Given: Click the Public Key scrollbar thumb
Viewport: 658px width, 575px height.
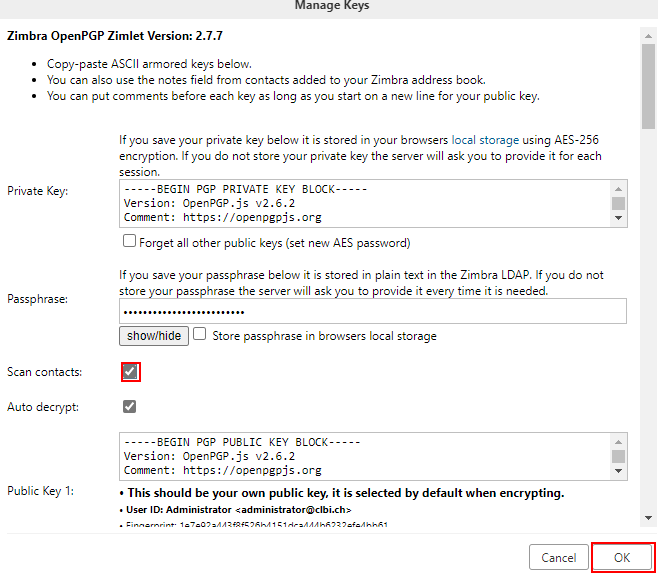Looking at the screenshot, I should click(x=618, y=456).
